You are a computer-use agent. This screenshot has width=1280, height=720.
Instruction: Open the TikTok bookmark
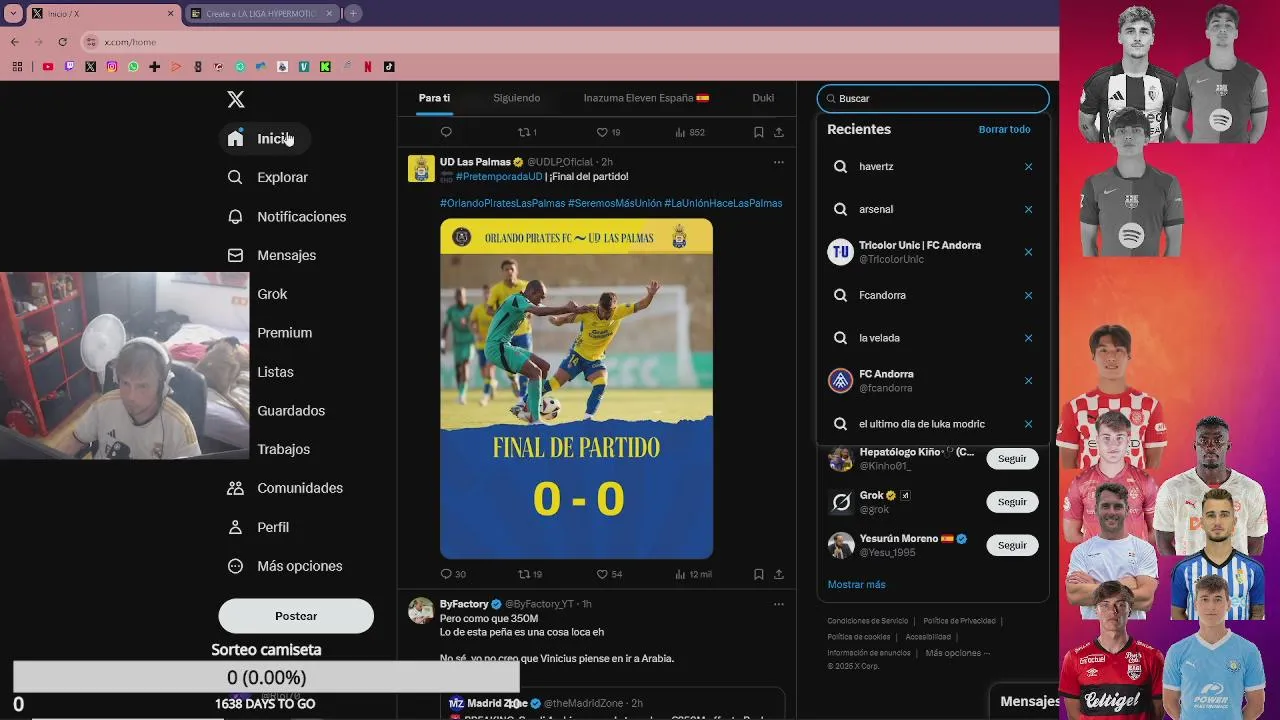389,67
